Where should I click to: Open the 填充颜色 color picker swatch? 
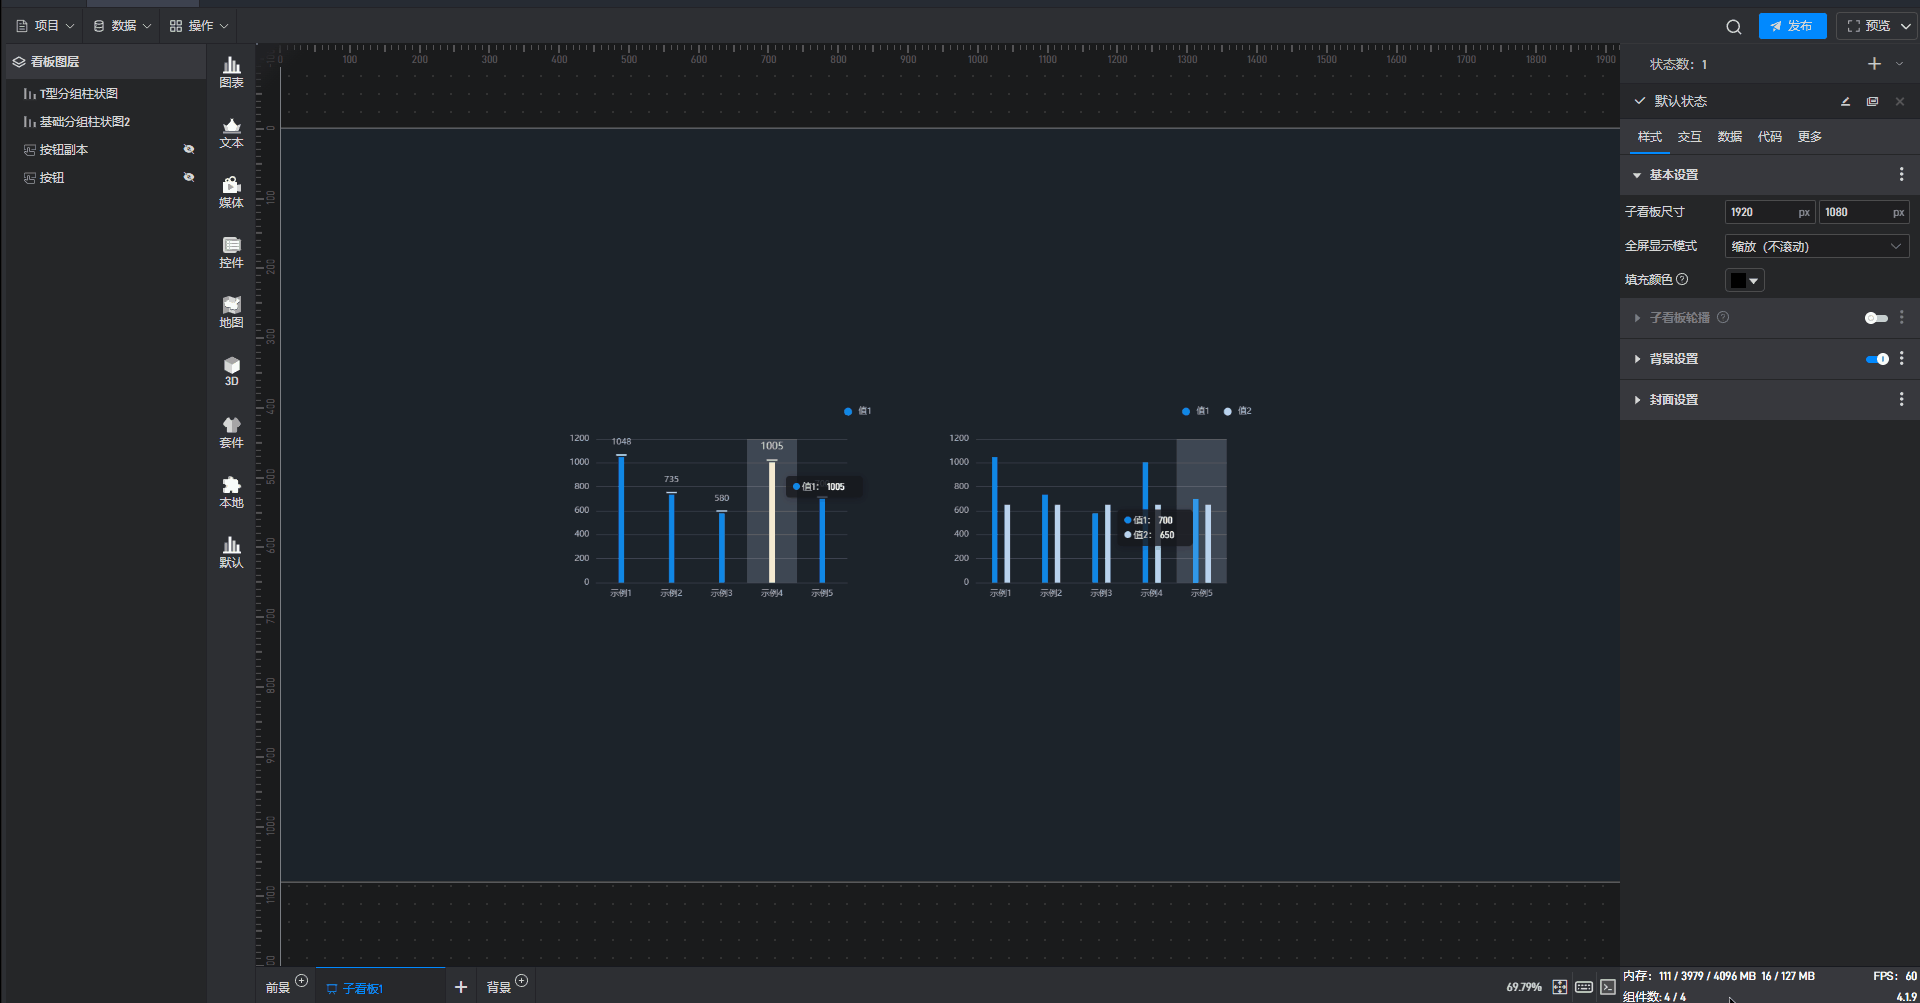click(1744, 281)
